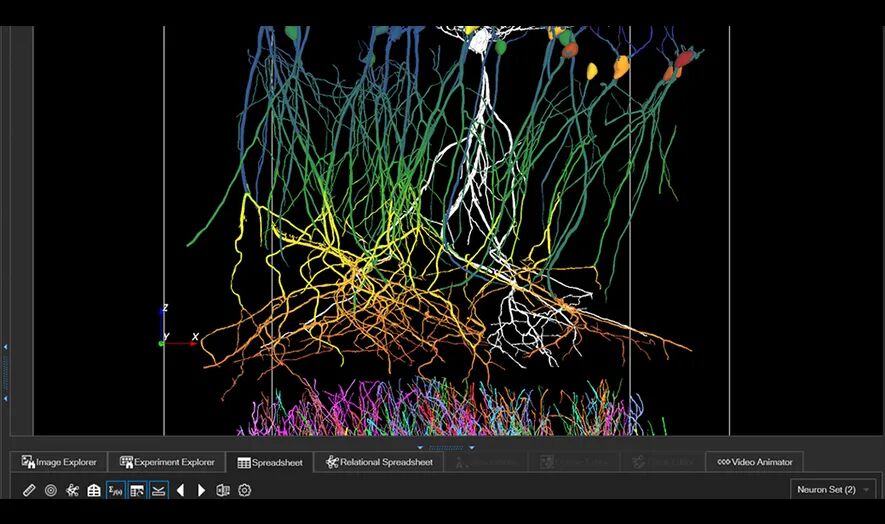Image resolution: width=885 pixels, height=524 pixels.
Task: Switch to the Experiment Explorer tab
Action: [167, 462]
